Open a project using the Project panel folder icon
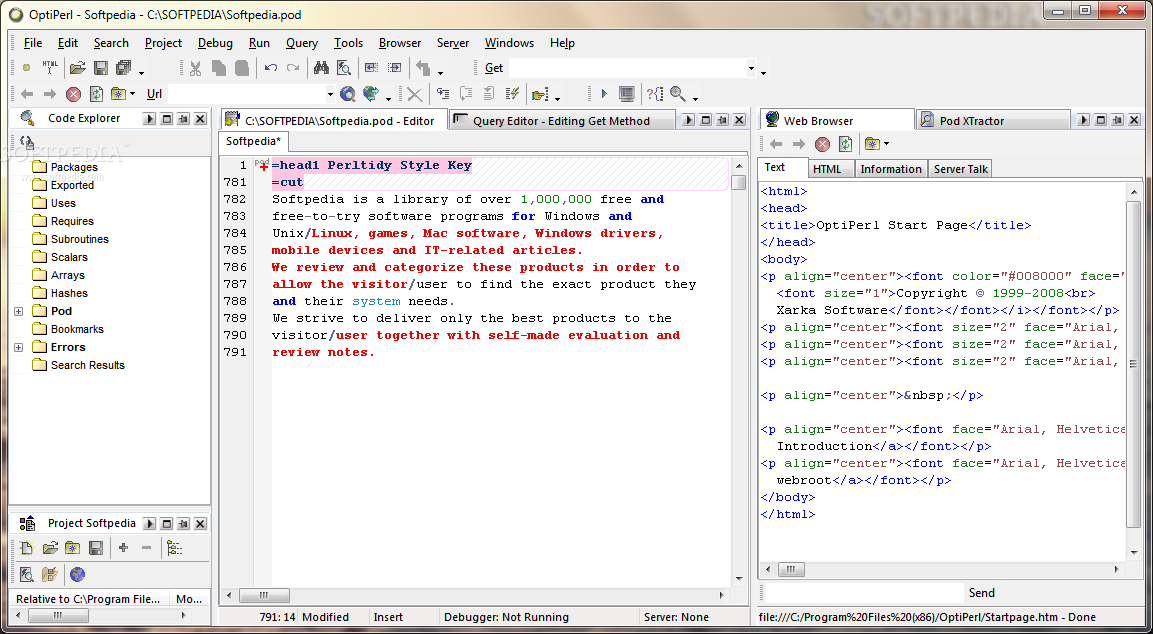Viewport: 1153px width, 634px height. pyautogui.click(x=50, y=548)
